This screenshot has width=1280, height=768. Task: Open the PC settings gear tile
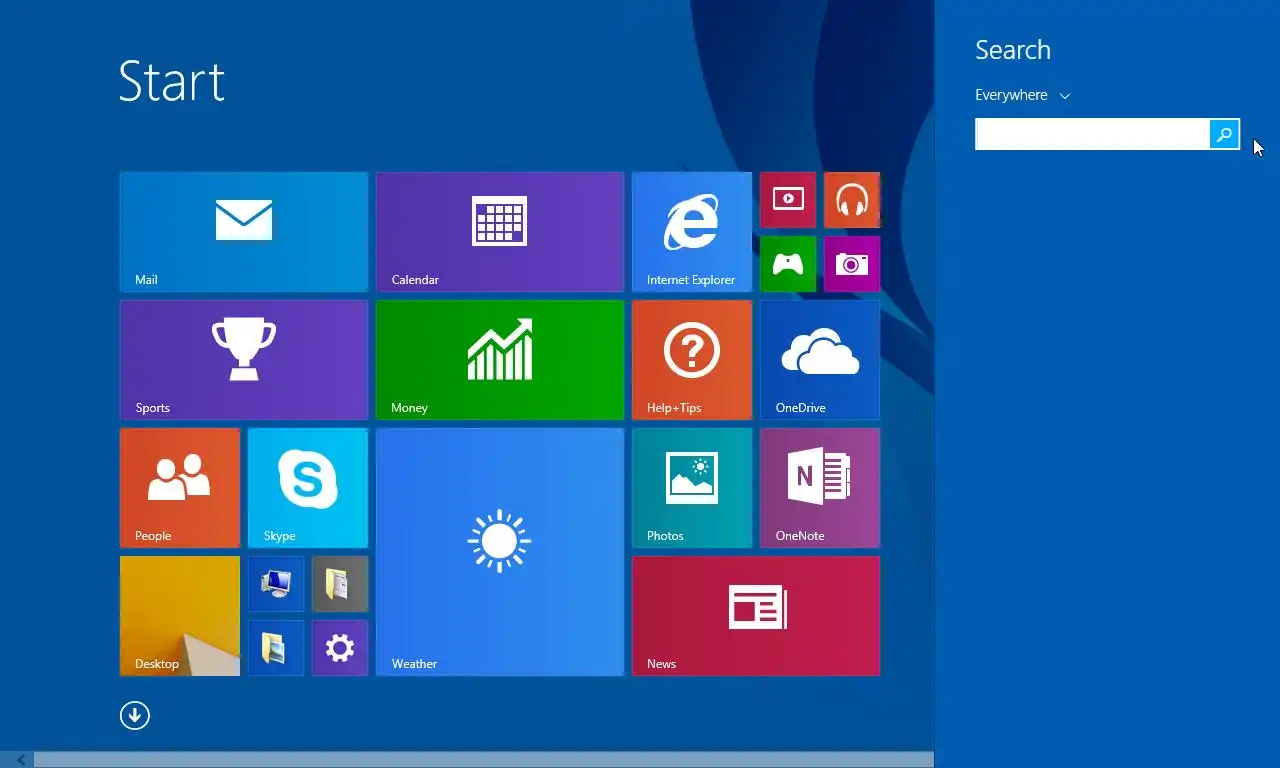click(x=340, y=648)
